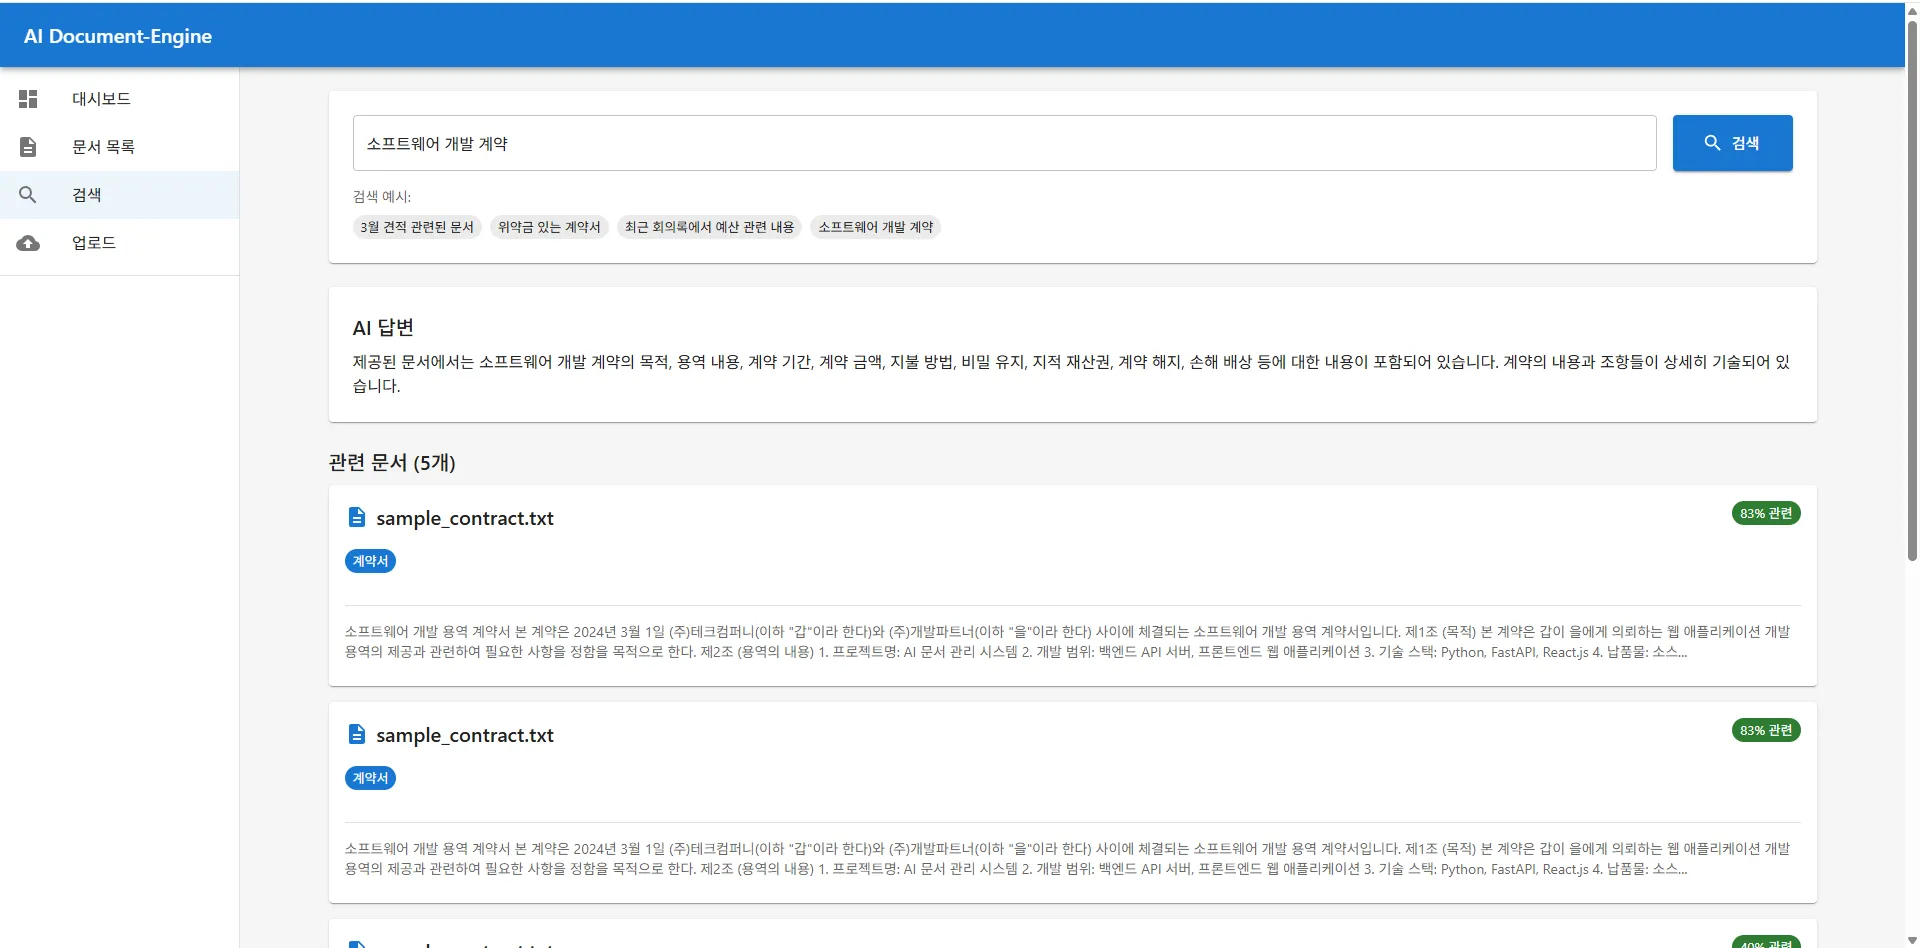Click the document list file icon
The width and height of the screenshot is (1920, 948).
28,147
